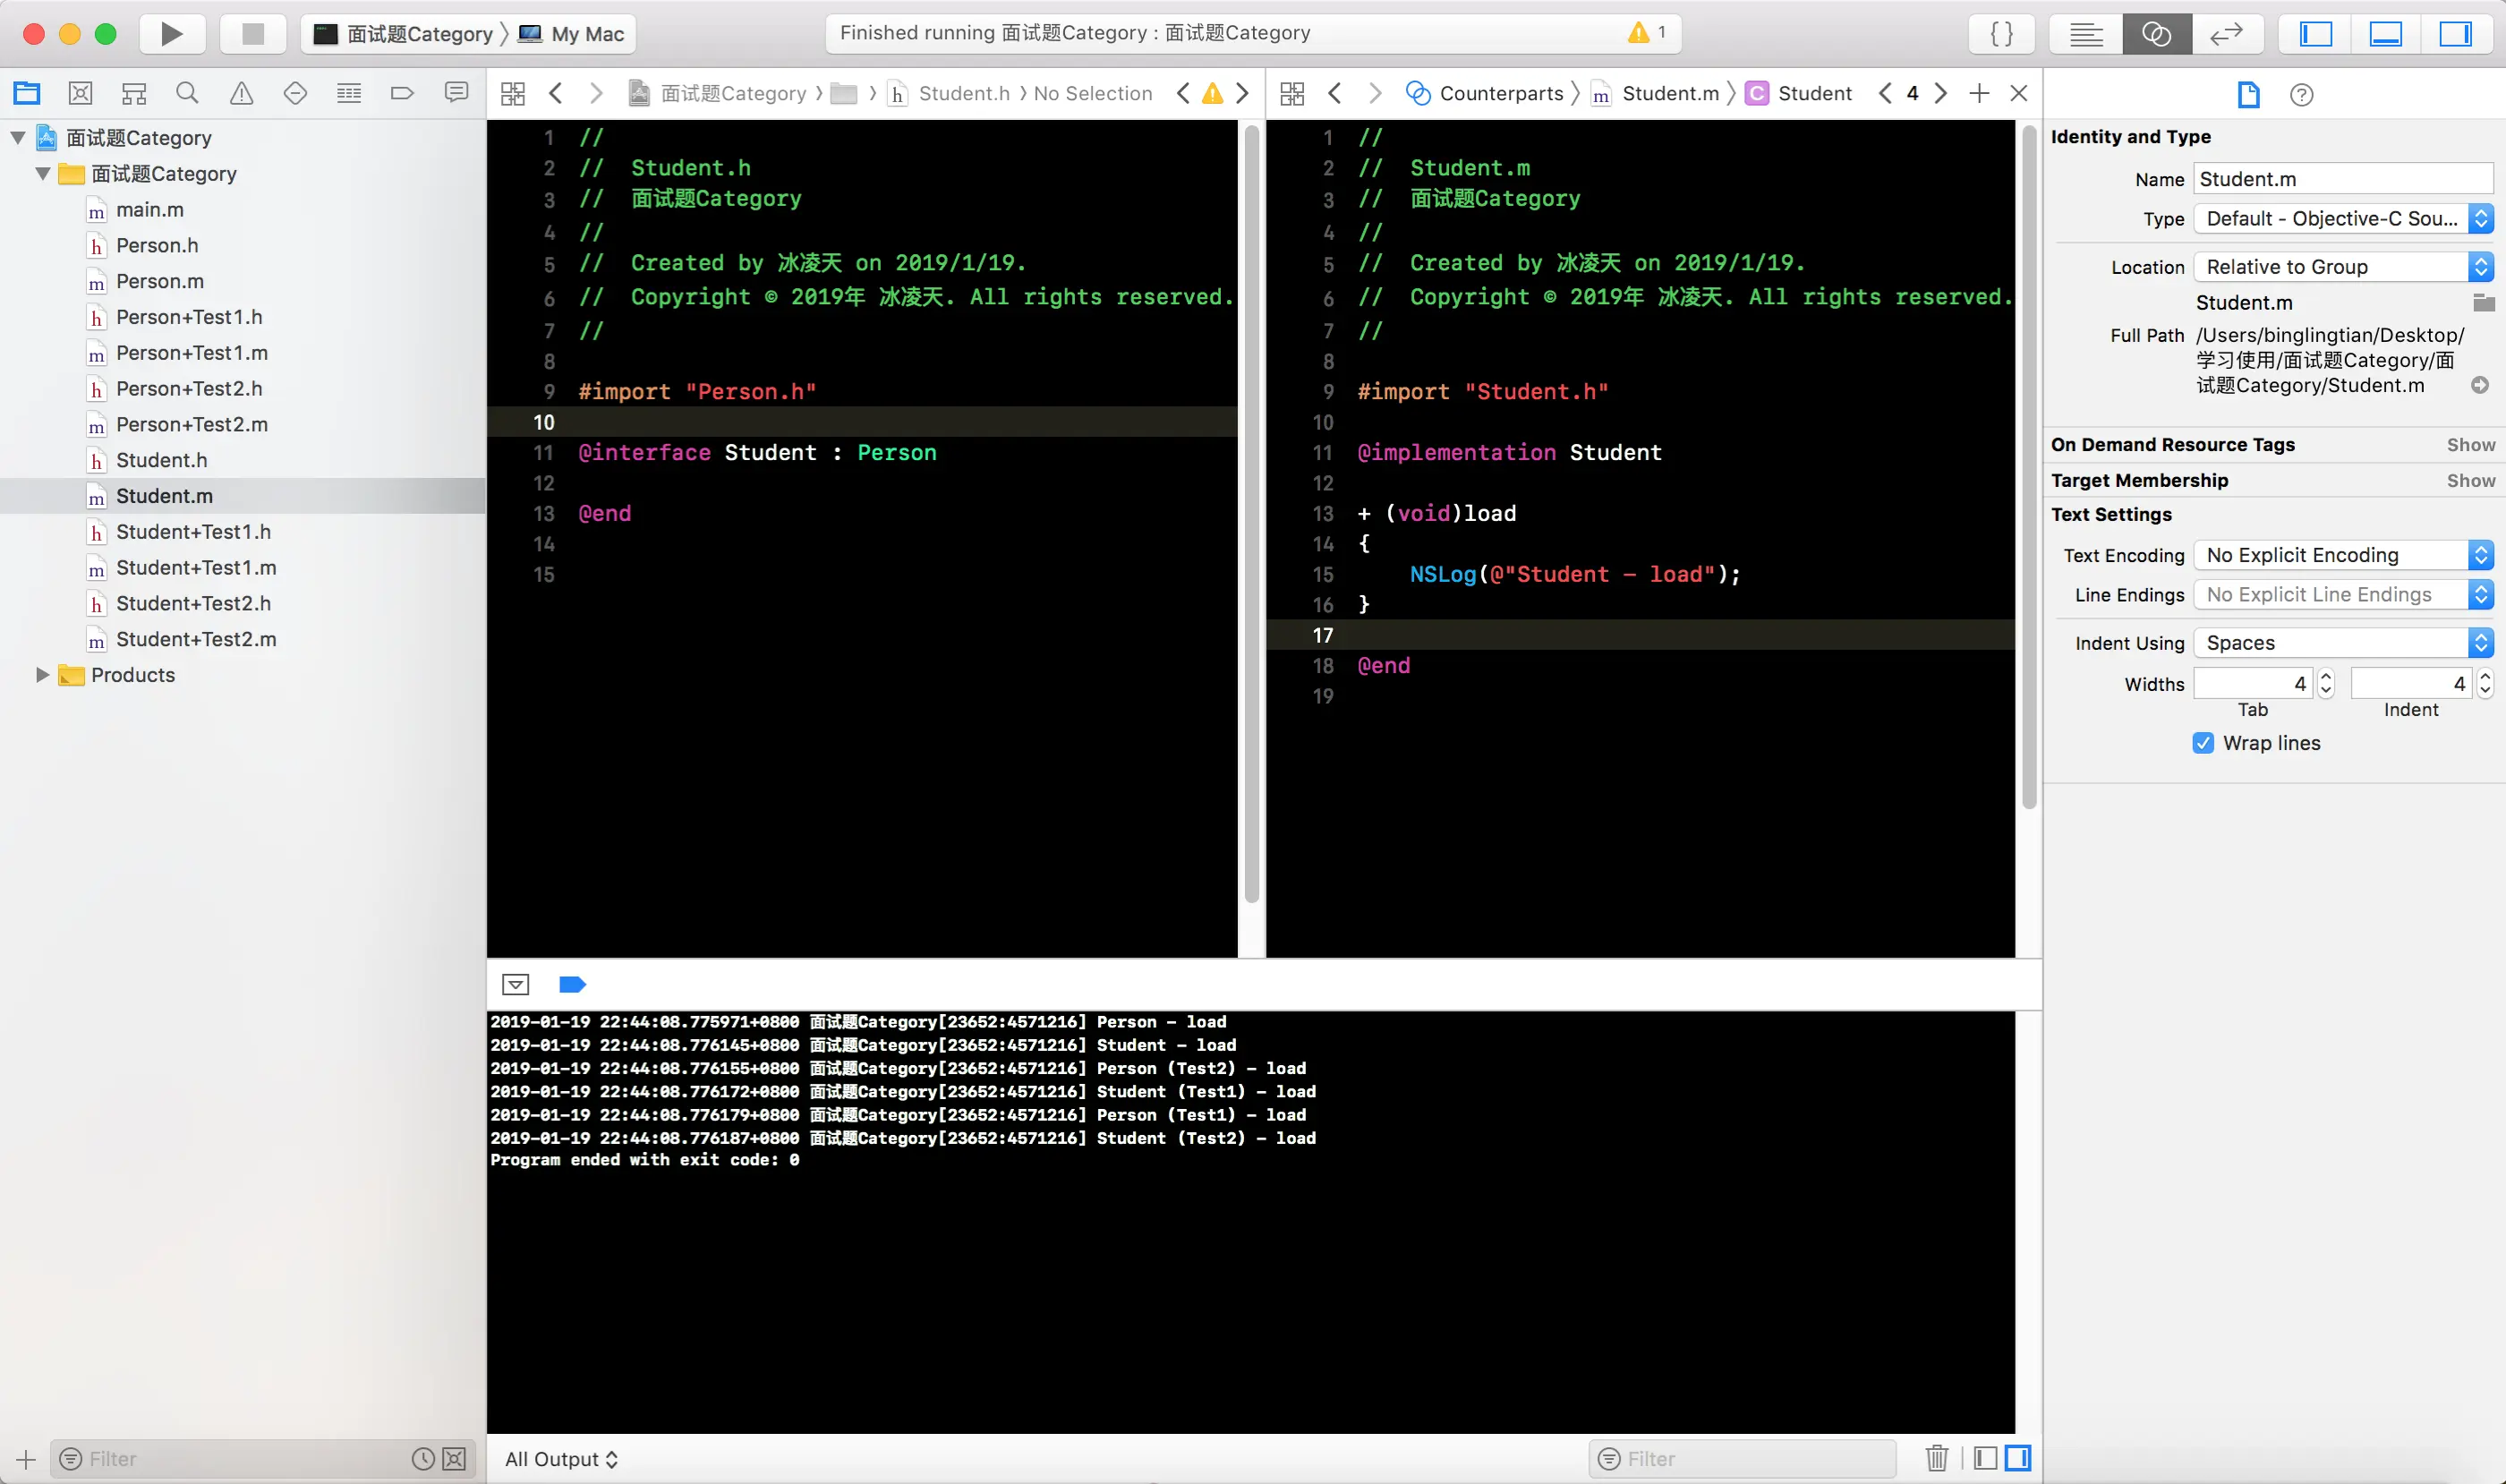Click the Run (play) button
Viewport: 2506px width, 1484px height.
pyautogui.click(x=171, y=34)
